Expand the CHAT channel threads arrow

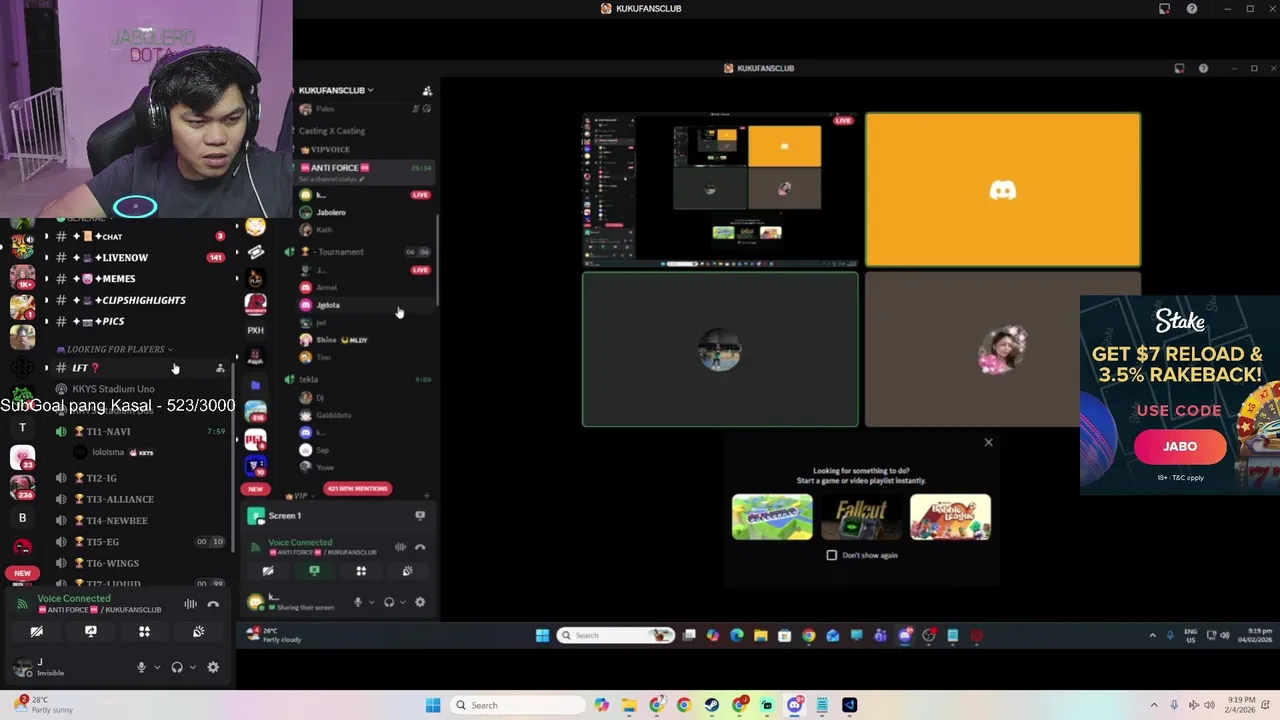point(46,237)
